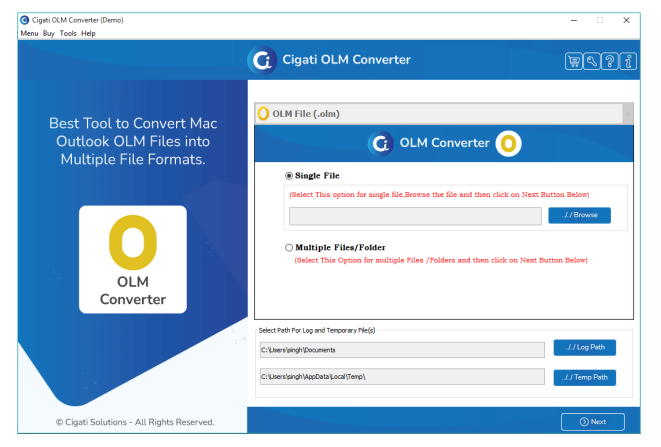The height and width of the screenshot is (447, 661).
Task: Click the large OLM Converter logo tile
Action: [133, 259]
